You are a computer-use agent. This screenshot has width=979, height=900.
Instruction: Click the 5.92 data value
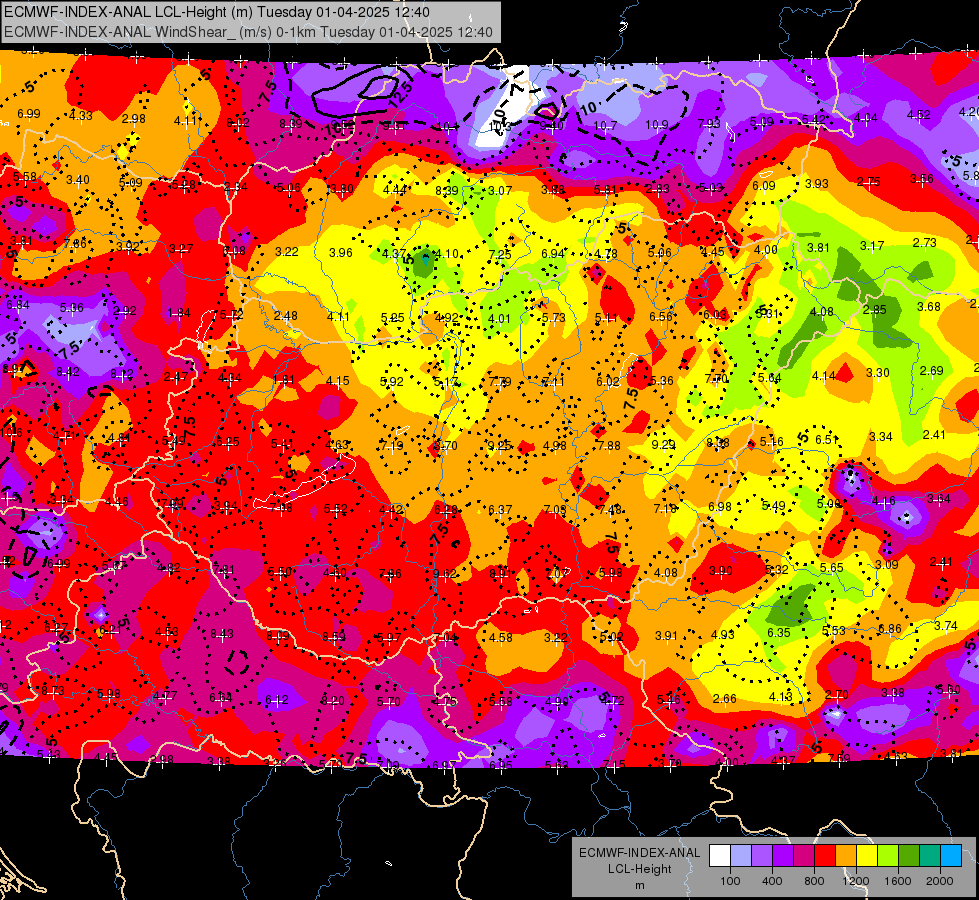[x=391, y=381]
